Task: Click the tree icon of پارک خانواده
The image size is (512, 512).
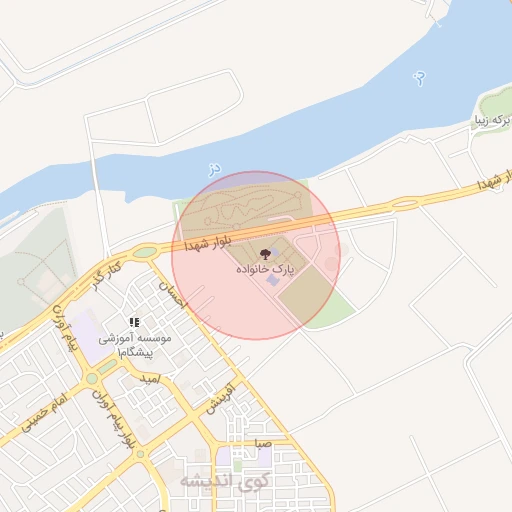Action: [x=265, y=254]
